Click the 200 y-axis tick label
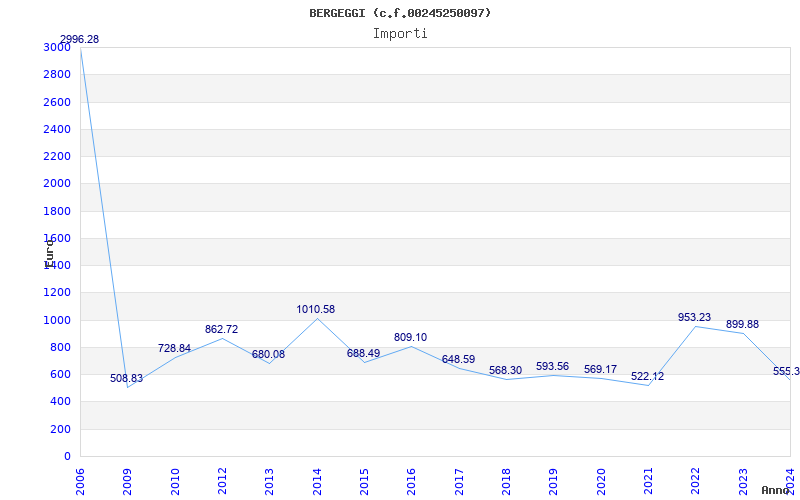Image resolution: width=800 pixels, height=500 pixels. [60, 430]
